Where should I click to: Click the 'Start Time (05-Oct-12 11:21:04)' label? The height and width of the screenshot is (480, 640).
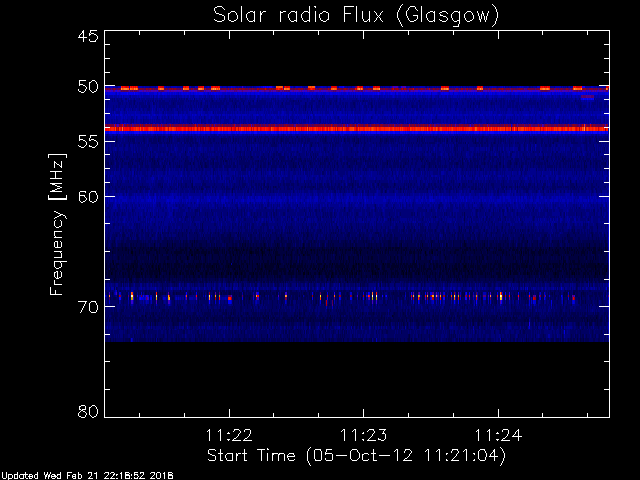pos(356,456)
